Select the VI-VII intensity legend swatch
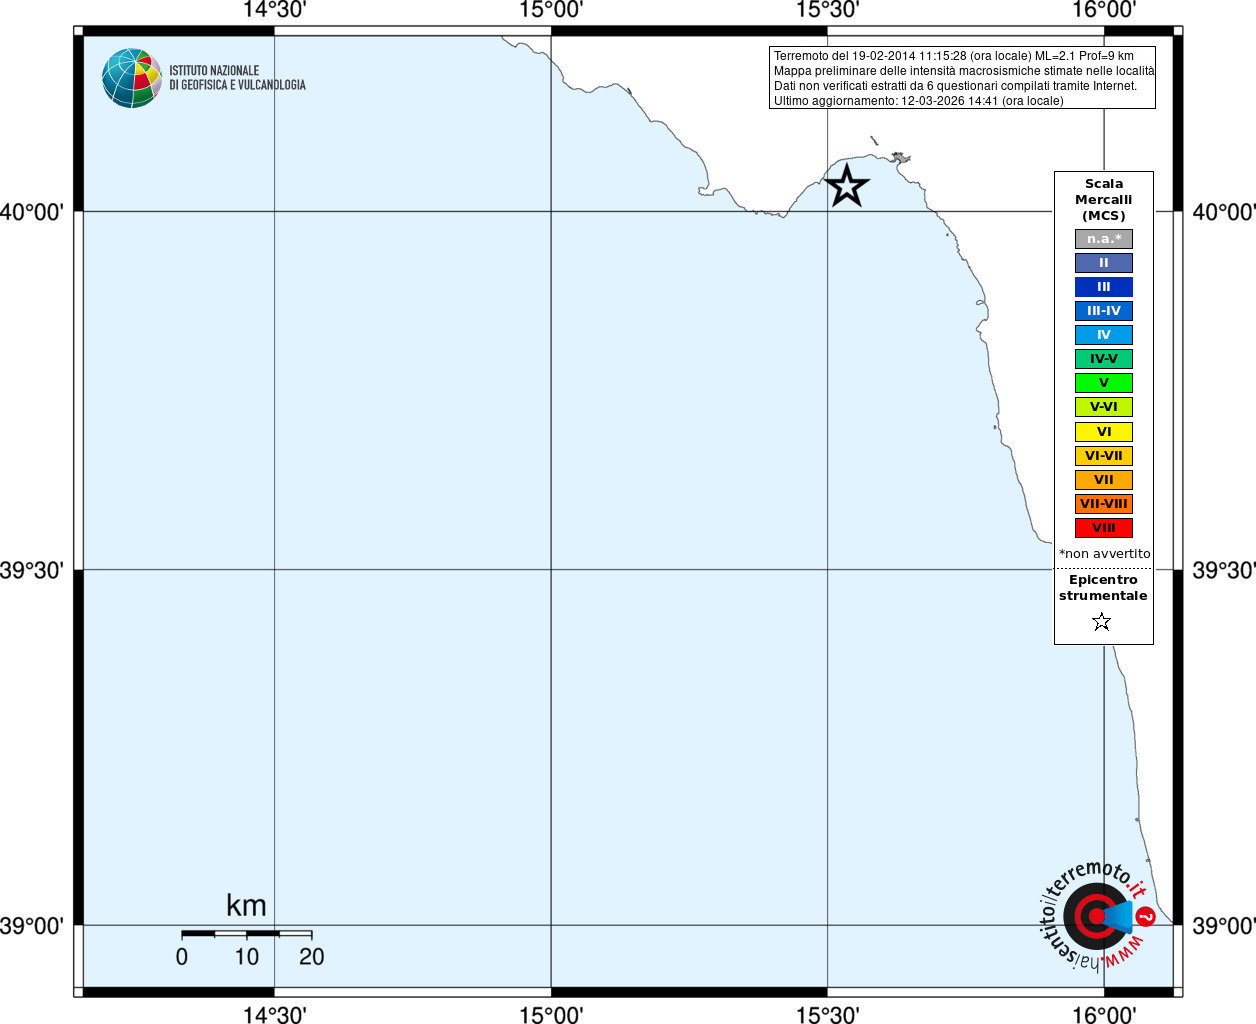This screenshot has height=1024, width=1256. click(x=1104, y=456)
